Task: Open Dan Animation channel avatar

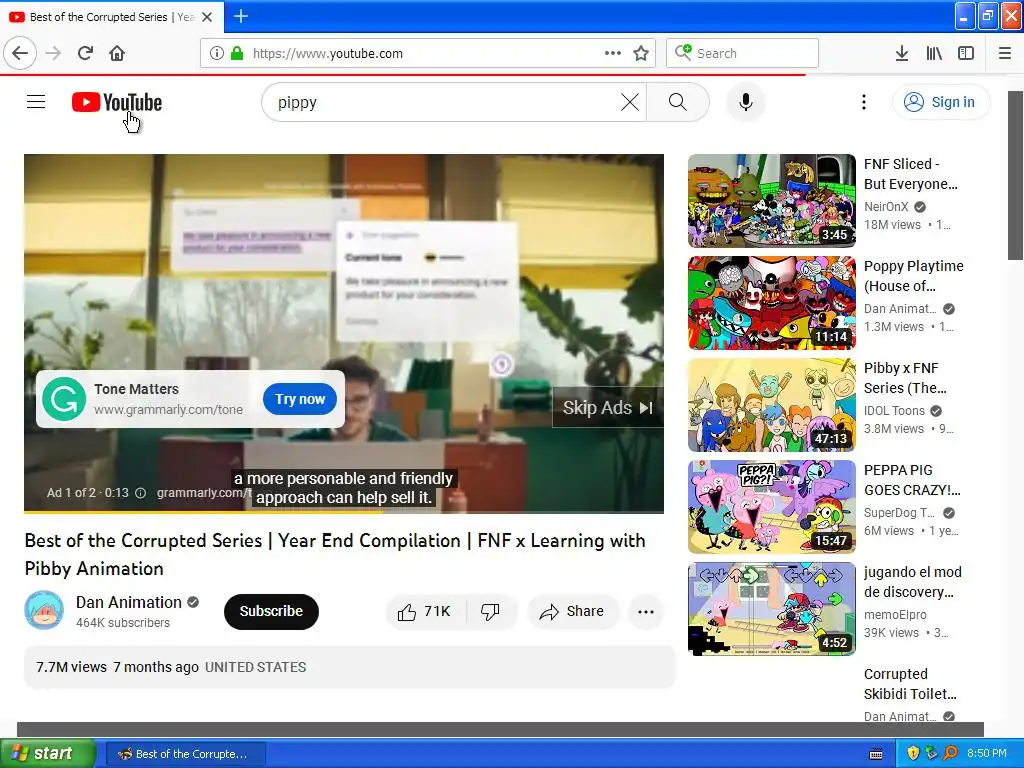Action: 44,611
